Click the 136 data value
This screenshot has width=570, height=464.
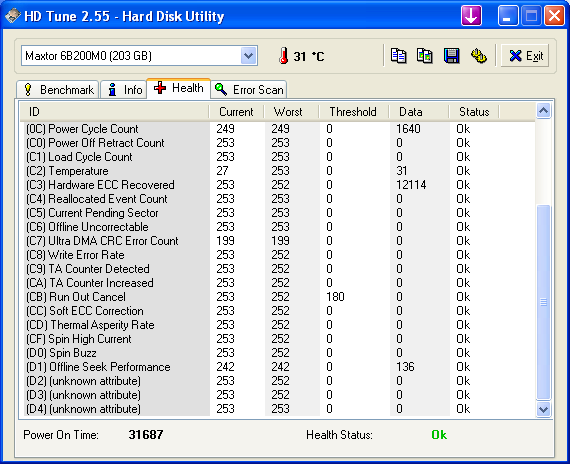tap(405, 367)
